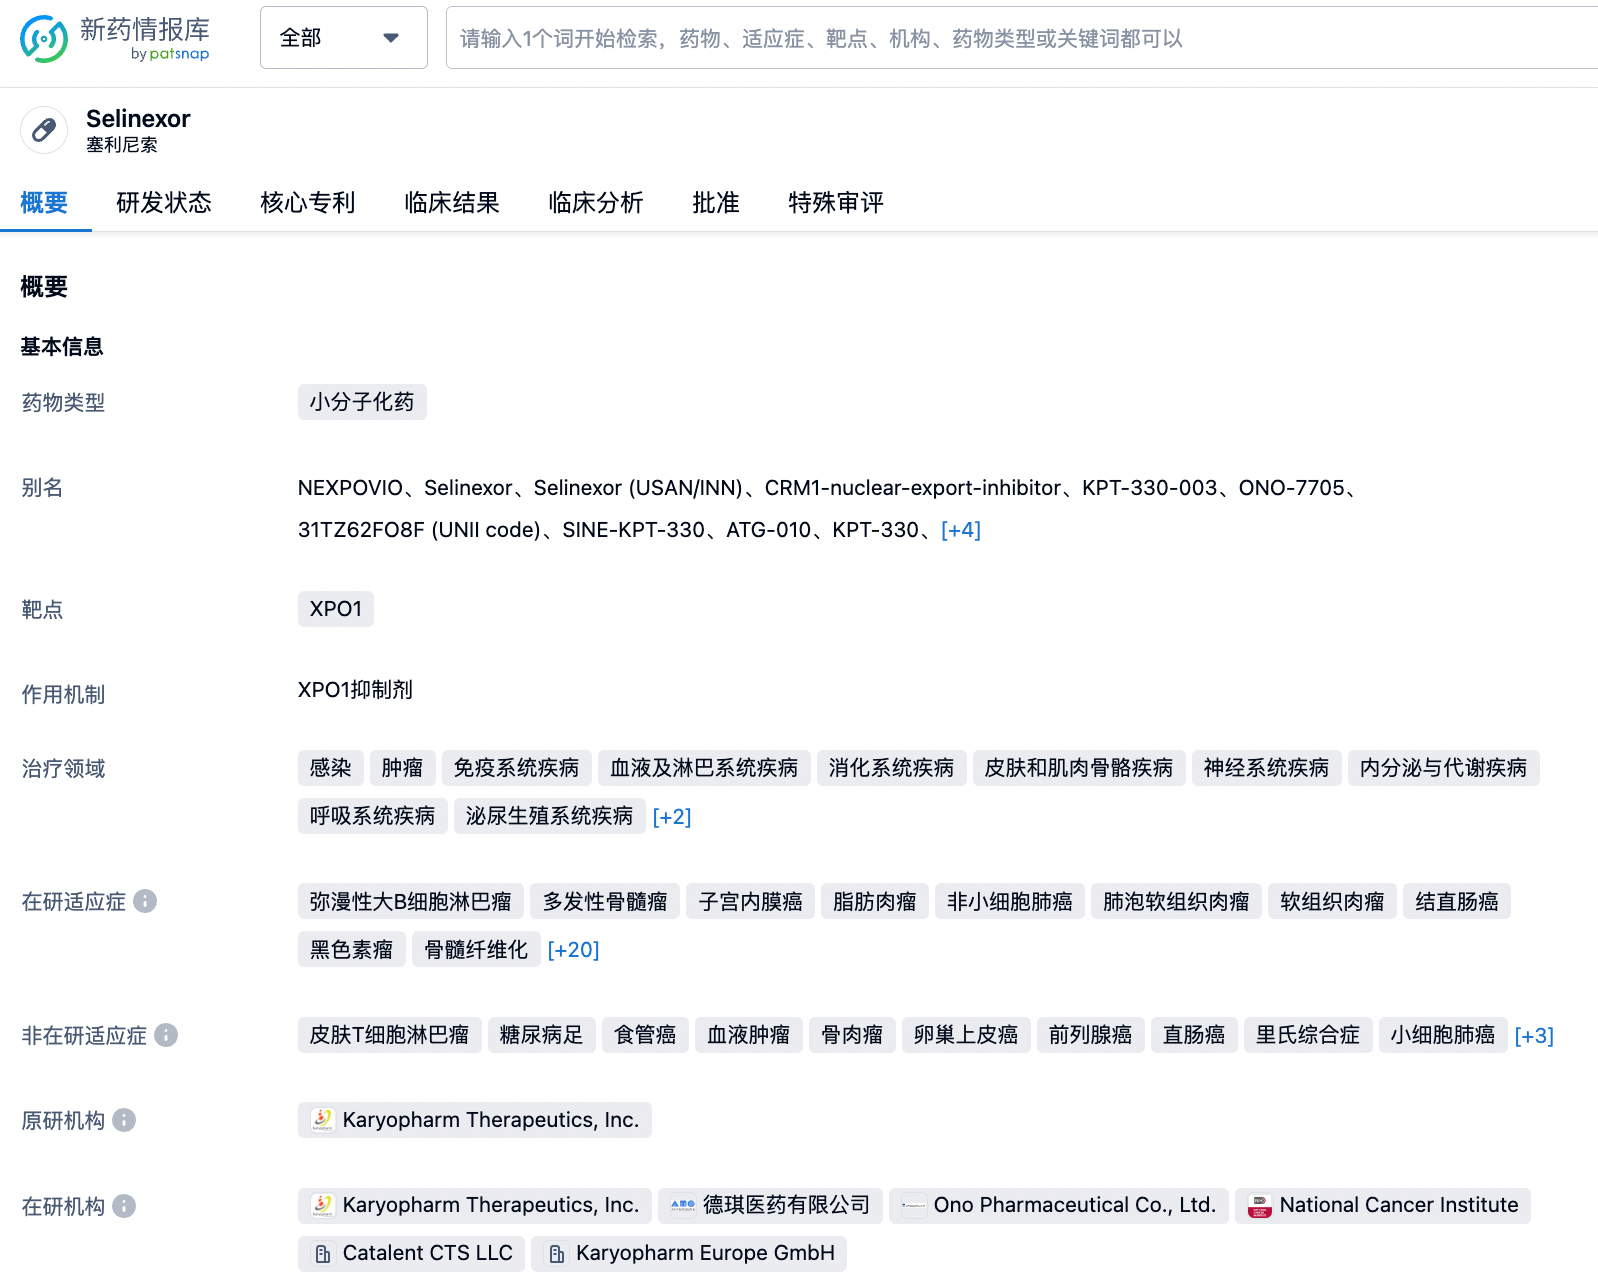Screen dimensions: 1598x1288
Task: Open the 非小细胞肺癌 indication tag
Action: 1010,902
